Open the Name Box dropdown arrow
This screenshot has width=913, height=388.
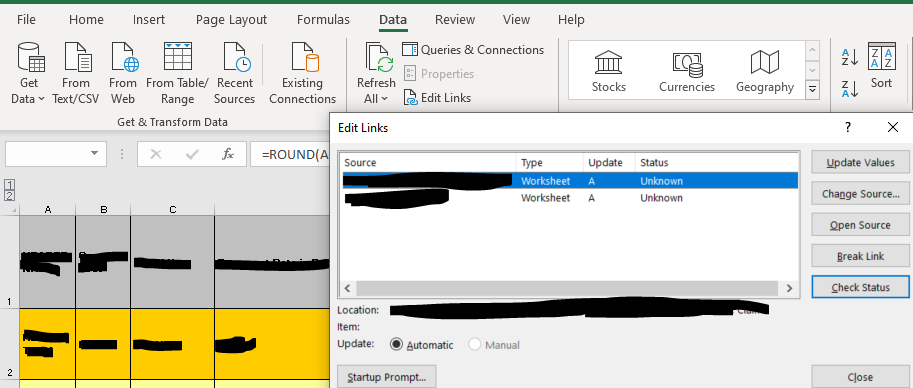[x=94, y=154]
